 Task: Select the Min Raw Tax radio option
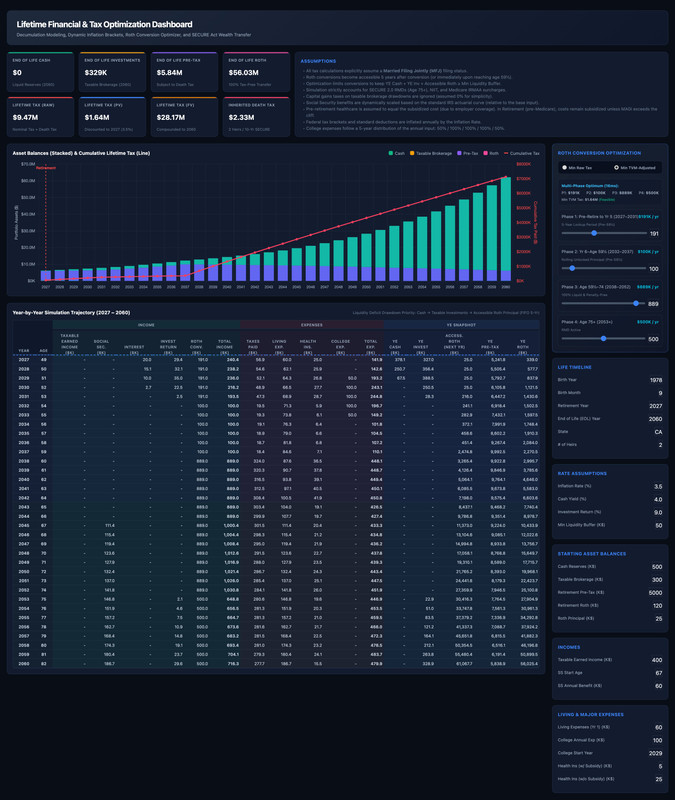click(564, 167)
